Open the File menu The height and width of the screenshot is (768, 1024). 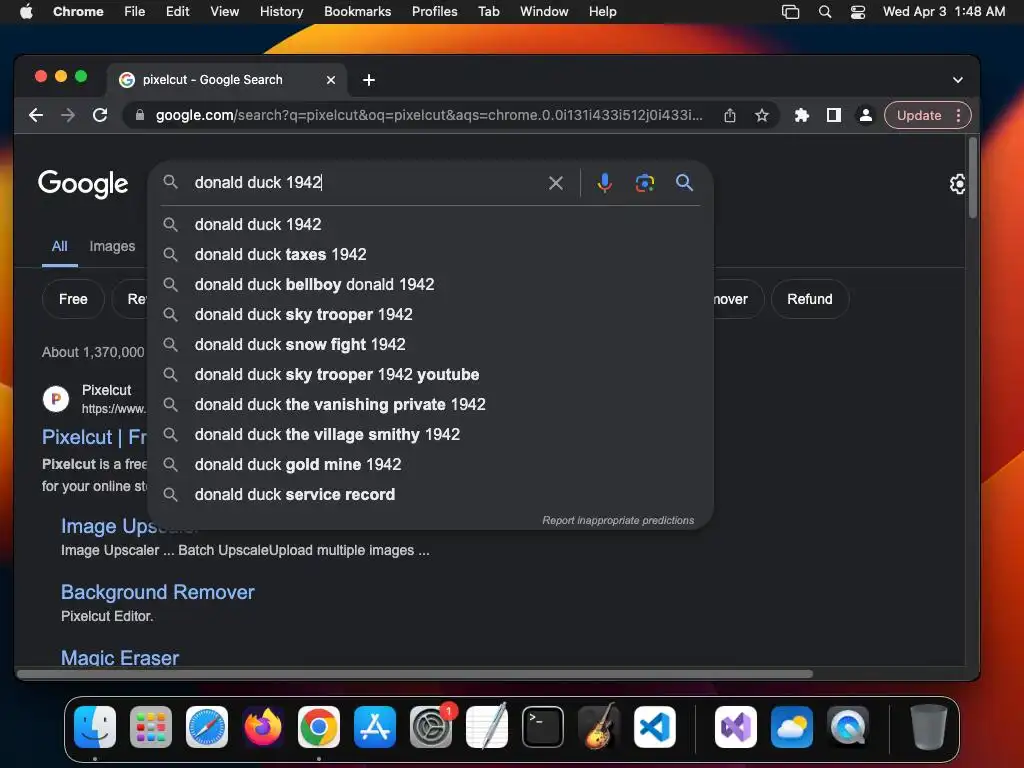coord(135,11)
